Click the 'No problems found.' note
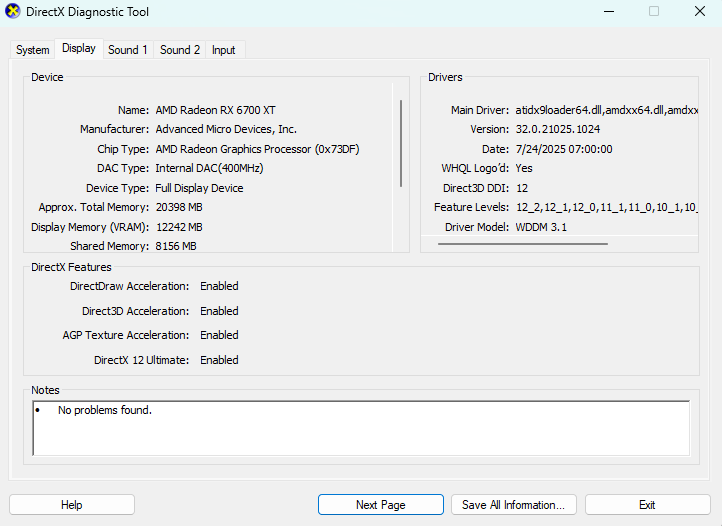Viewport: 722px width, 526px height. click(105, 410)
